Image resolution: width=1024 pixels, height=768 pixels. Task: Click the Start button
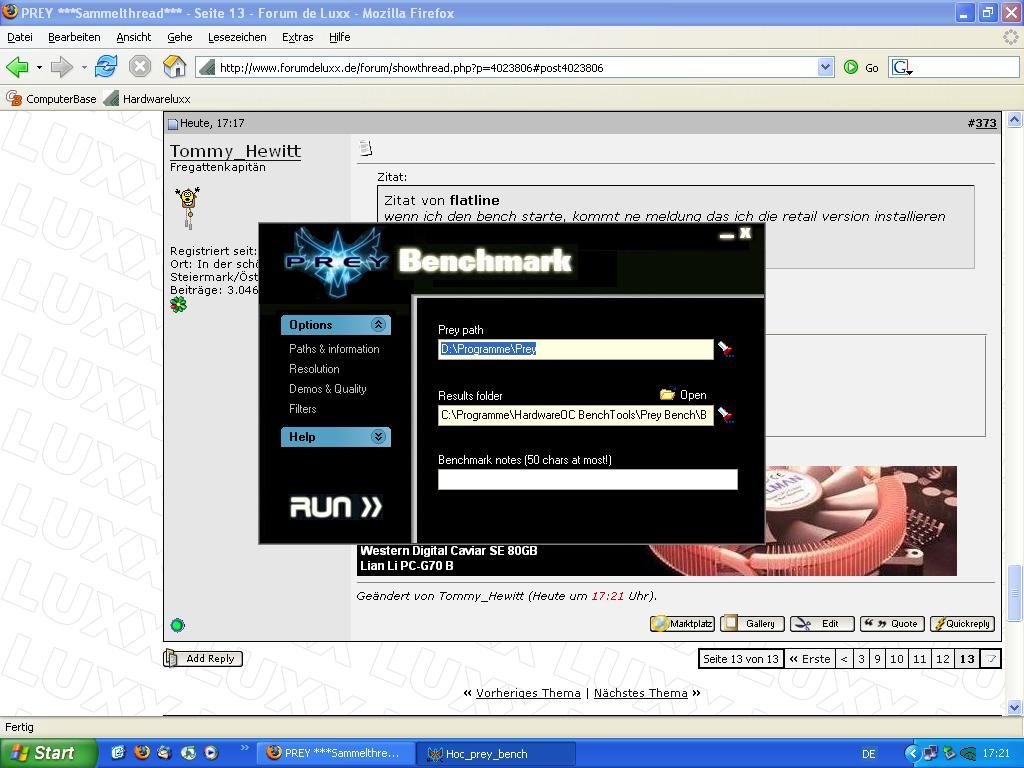(x=48, y=753)
